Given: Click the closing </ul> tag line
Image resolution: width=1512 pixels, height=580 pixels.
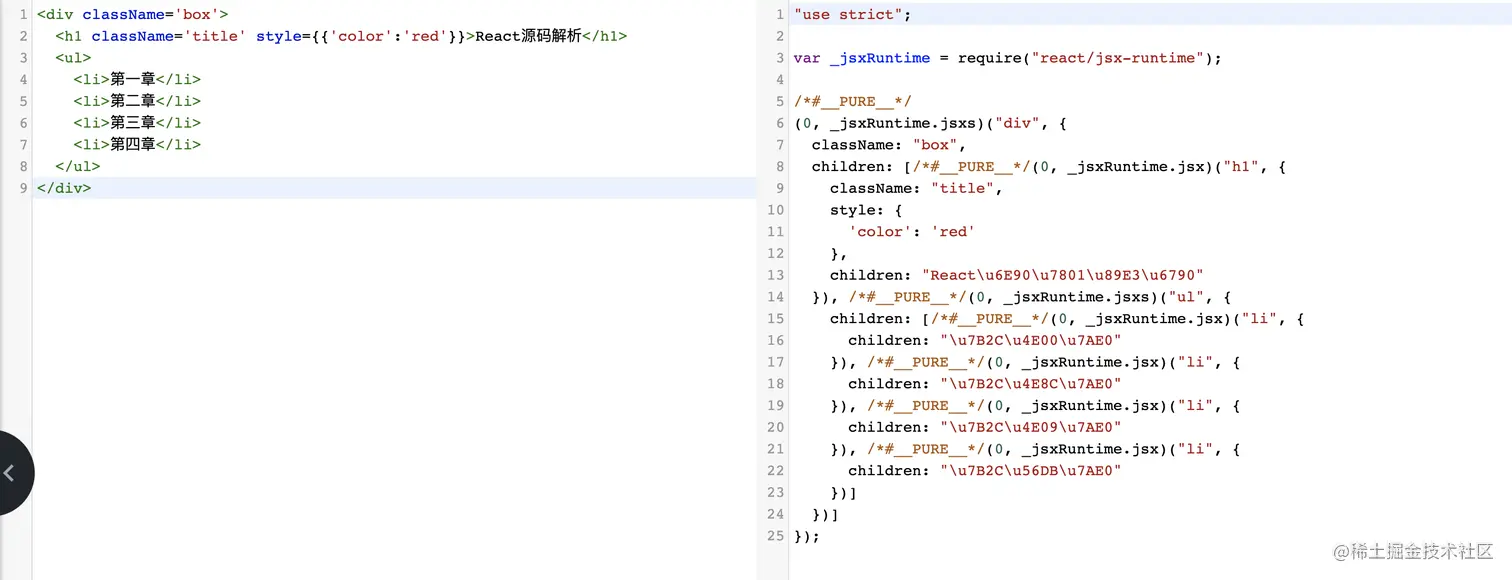Looking at the screenshot, I should pyautogui.click(x=78, y=166).
